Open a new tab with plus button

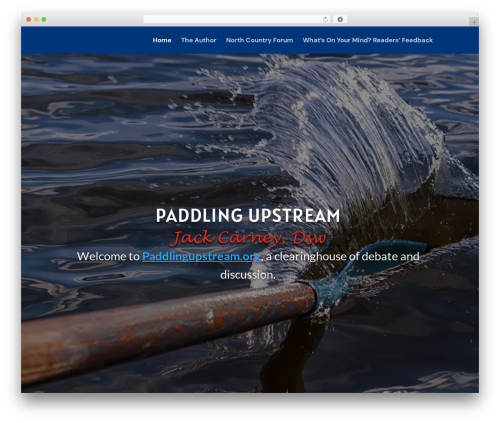tap(474, 22)
